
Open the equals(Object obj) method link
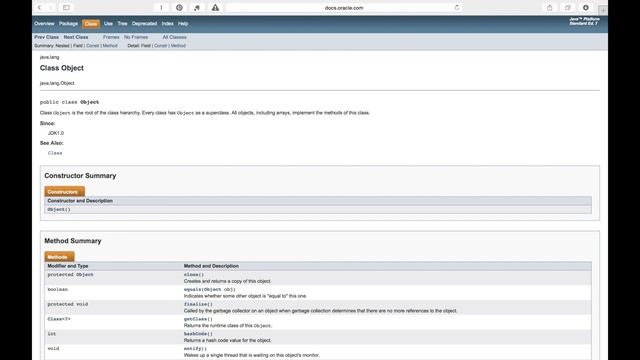[x=209, y=289]
